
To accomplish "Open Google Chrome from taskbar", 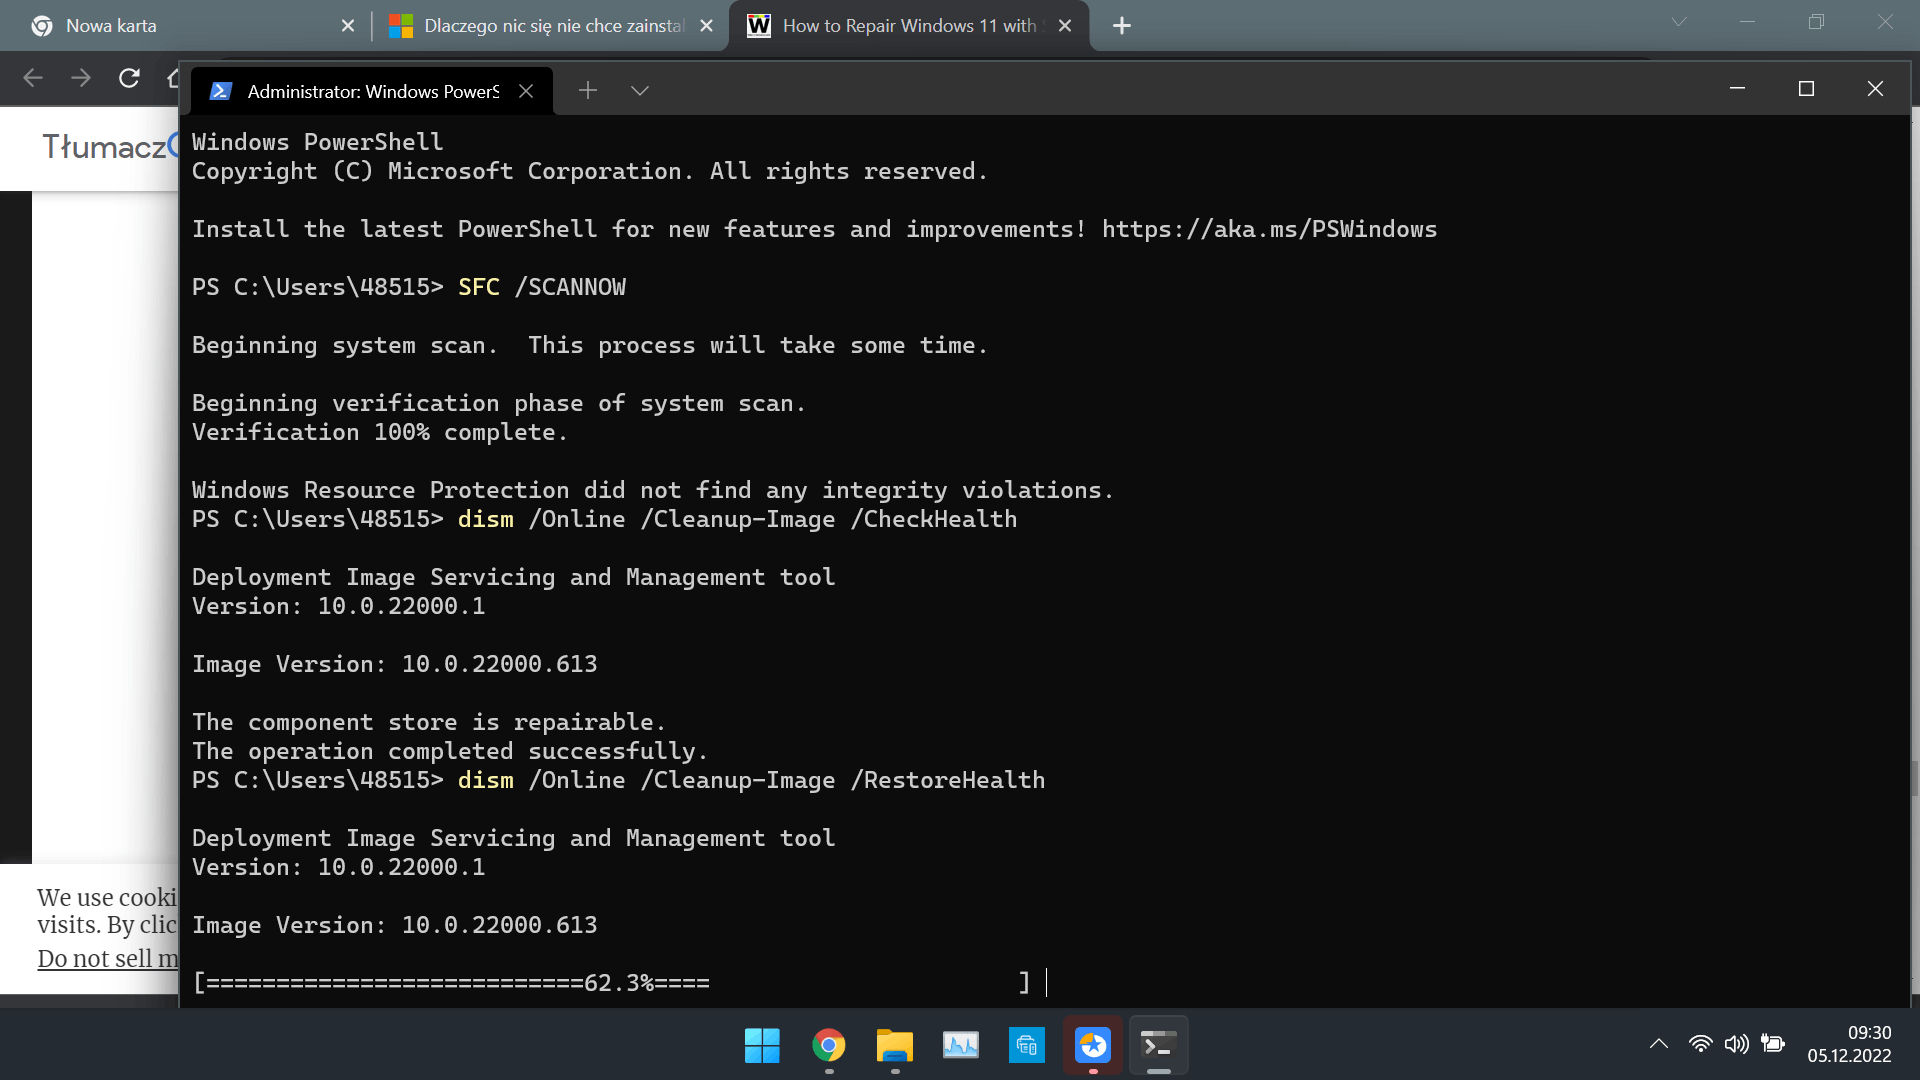I will pyautogui.click(x=828, y=1046).
